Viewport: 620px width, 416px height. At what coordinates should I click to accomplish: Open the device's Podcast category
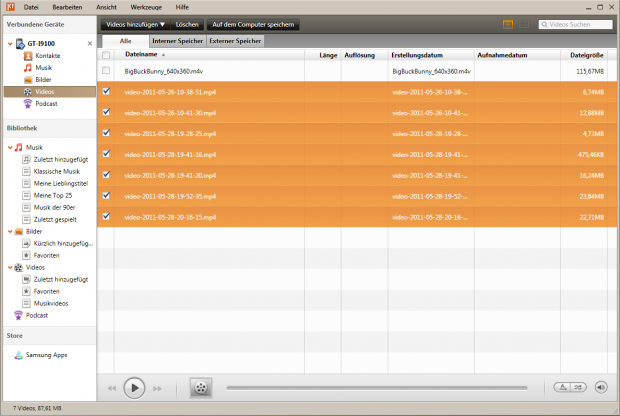coord(46,103)
